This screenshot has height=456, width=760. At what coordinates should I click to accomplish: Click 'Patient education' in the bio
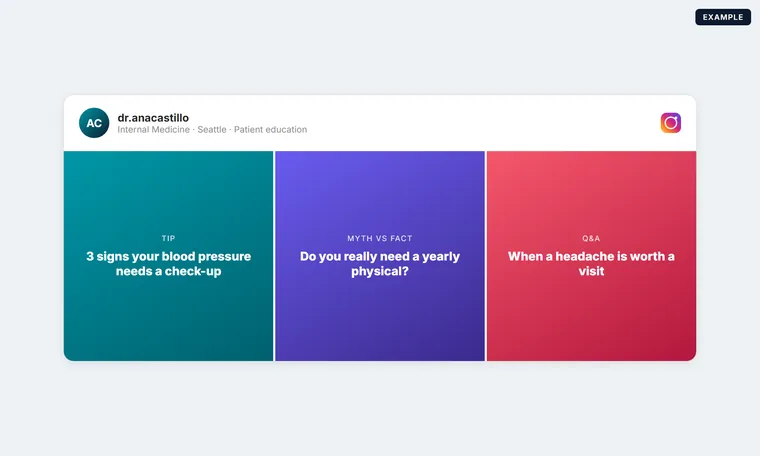[x=270, y=130]
